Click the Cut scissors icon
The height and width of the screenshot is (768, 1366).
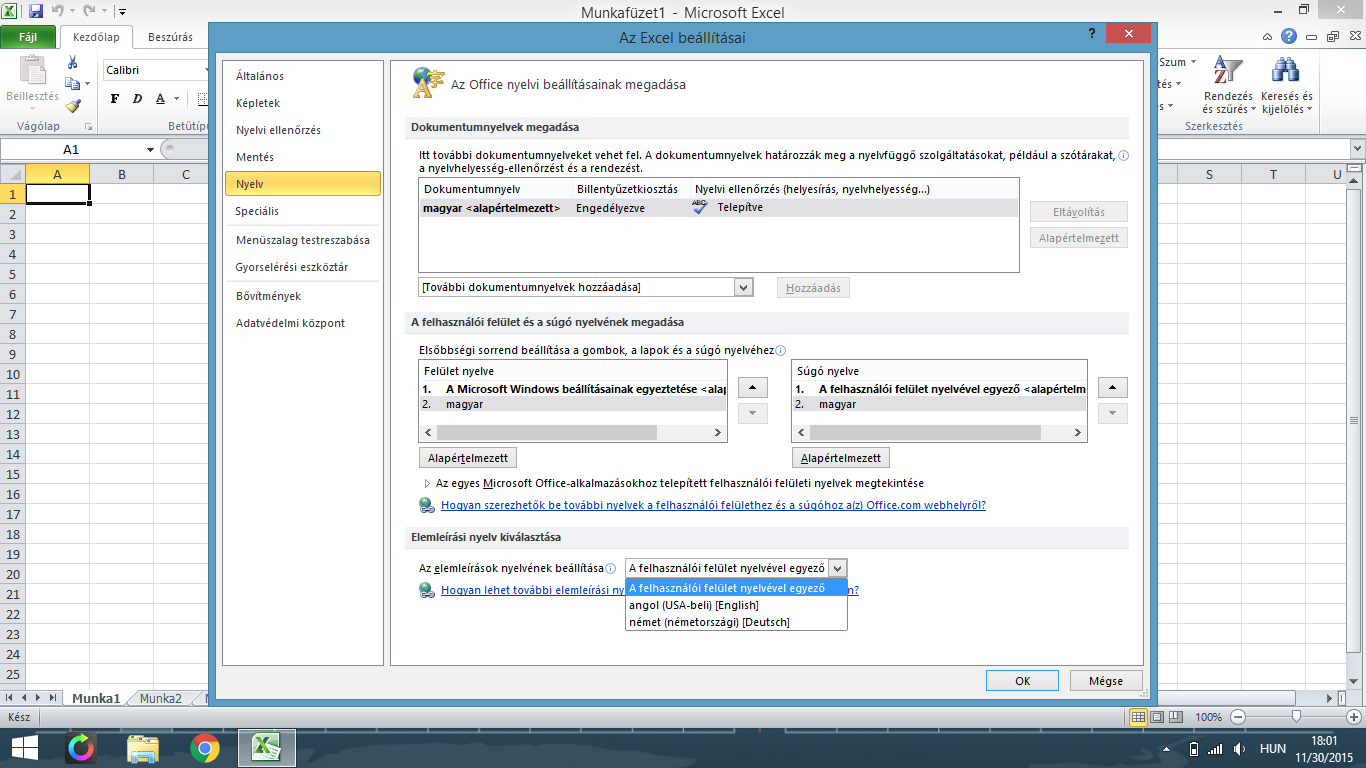(72, 62)
